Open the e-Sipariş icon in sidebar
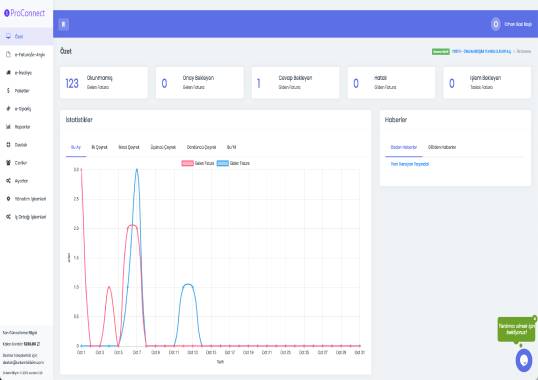This screenshot has width=538, height=380. [x=9, y=109]
